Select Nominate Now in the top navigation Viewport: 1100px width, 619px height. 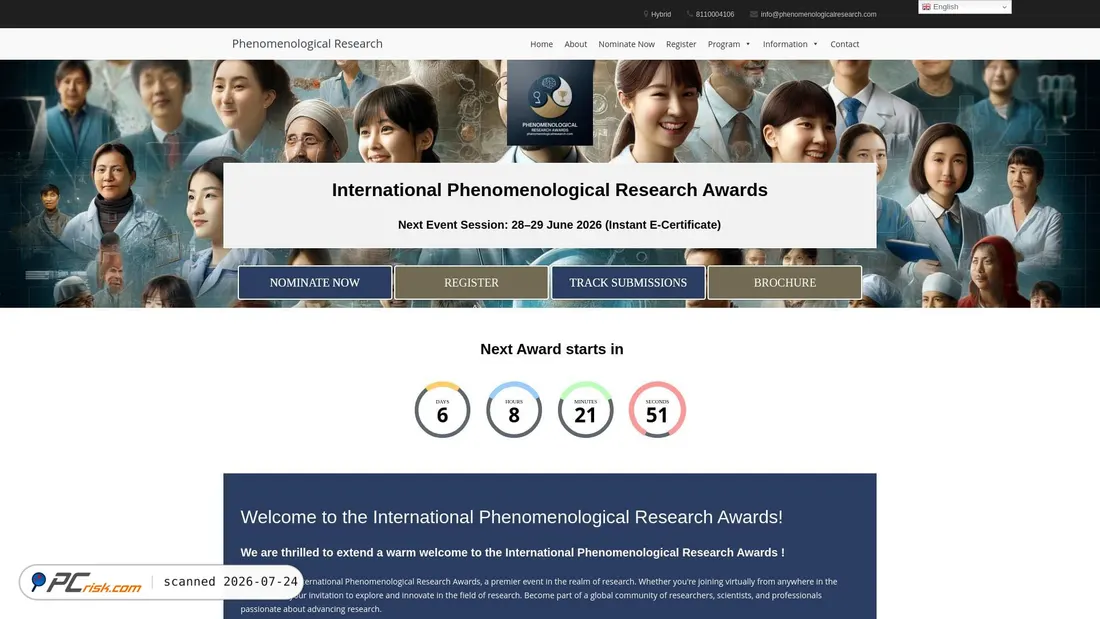[x=626, y=44]
